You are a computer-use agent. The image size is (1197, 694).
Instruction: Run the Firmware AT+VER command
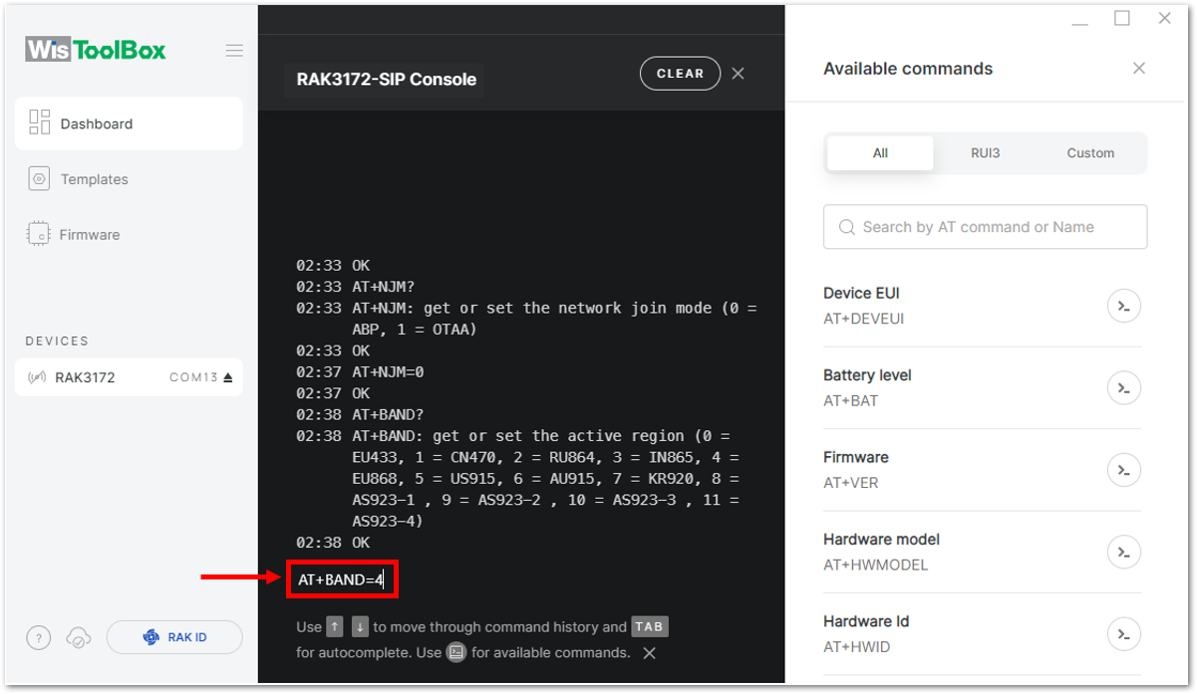pos(1124,470)
